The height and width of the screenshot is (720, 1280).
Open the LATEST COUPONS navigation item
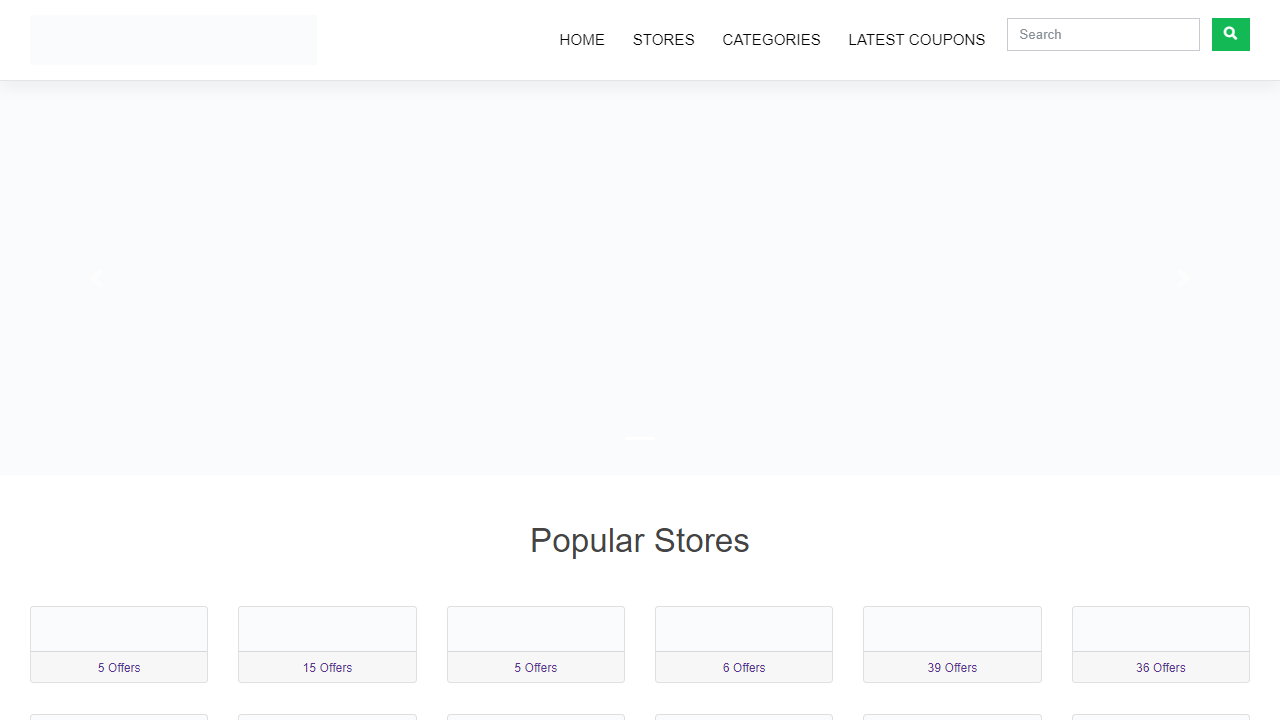click(916, 40)
